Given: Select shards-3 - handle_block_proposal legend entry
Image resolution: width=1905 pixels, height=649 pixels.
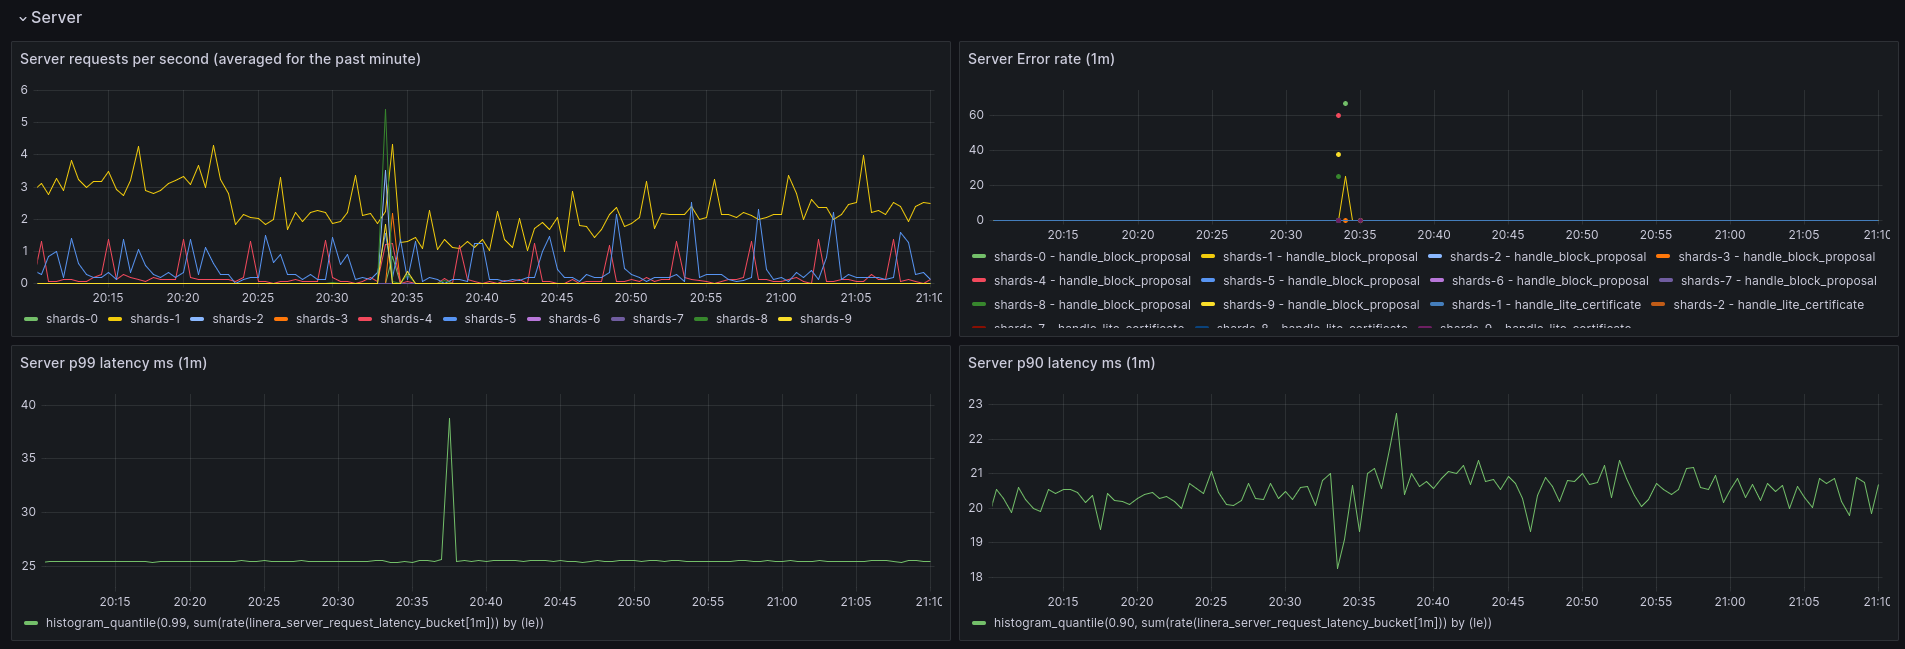Looking at the screenshot, I should click(x=1777, y=257).
